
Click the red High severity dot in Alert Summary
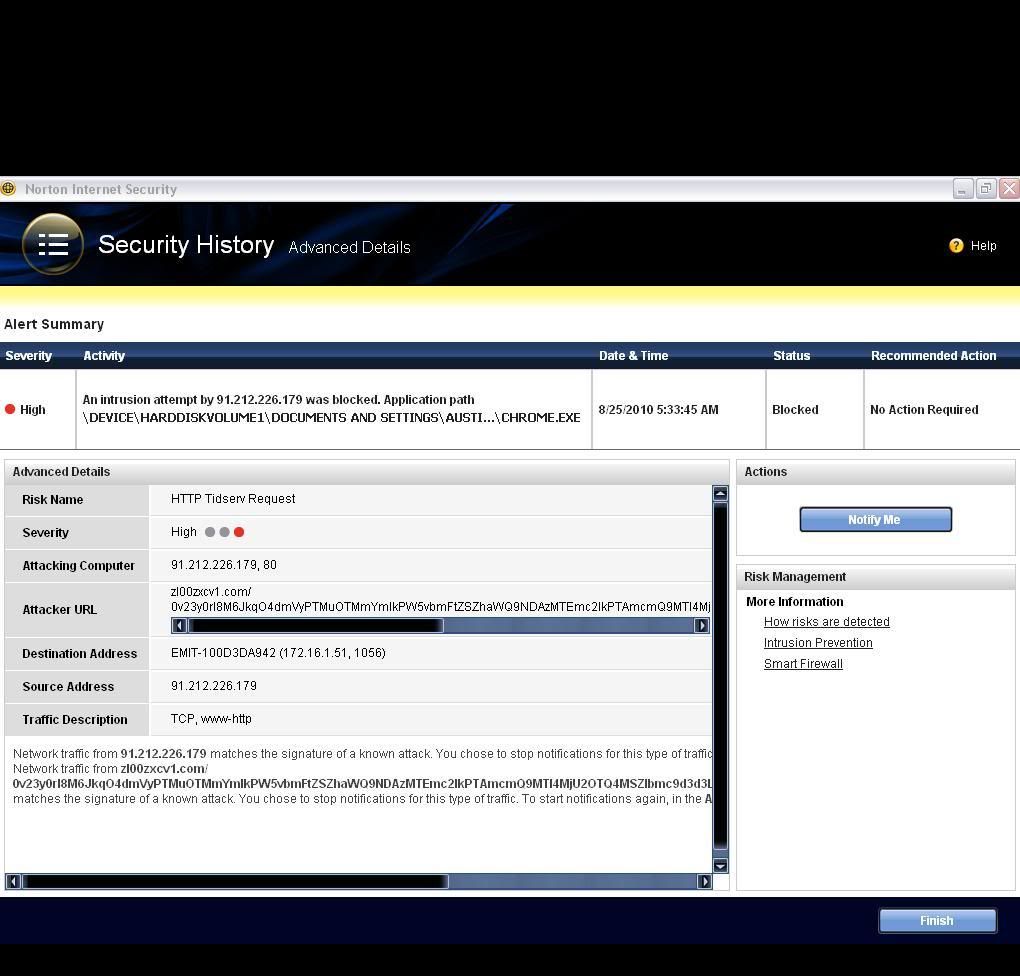click(x=10, y=409)
